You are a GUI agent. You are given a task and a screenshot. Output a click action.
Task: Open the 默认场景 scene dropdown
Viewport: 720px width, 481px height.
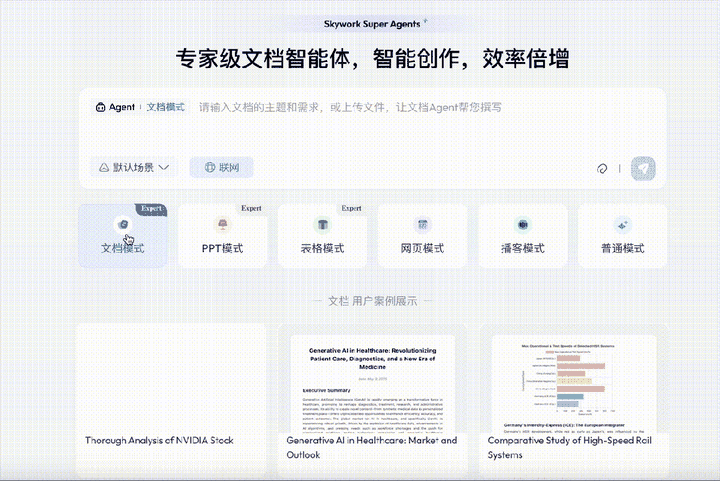pyautogui.click(x=134, y=168)
